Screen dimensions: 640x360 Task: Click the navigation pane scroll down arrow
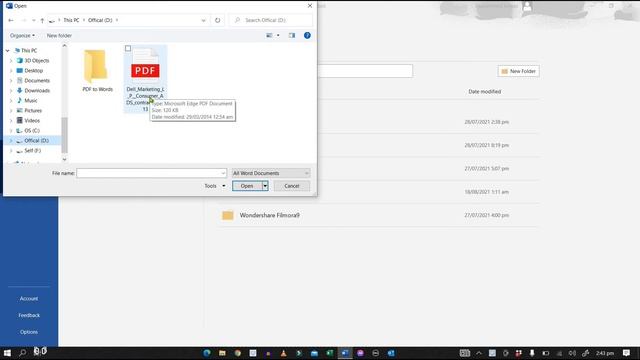(64, 159)
